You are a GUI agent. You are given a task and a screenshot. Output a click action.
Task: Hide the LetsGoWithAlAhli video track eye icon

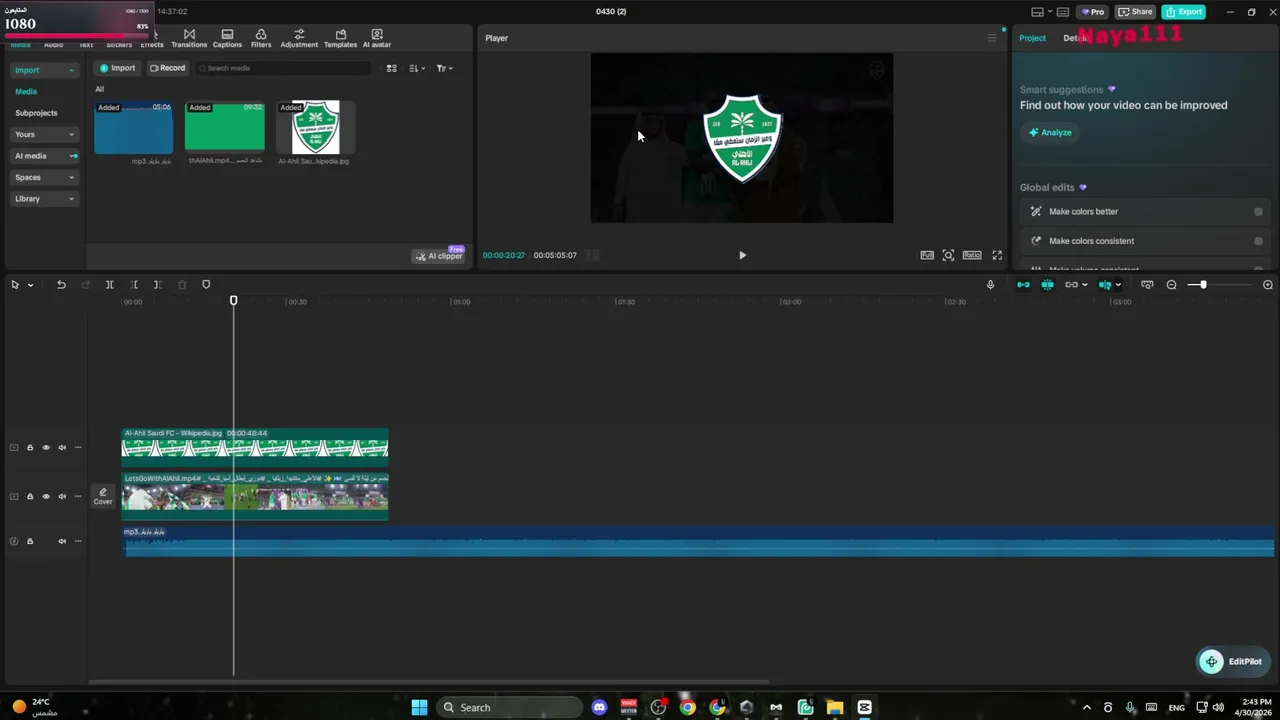(46, 496)
